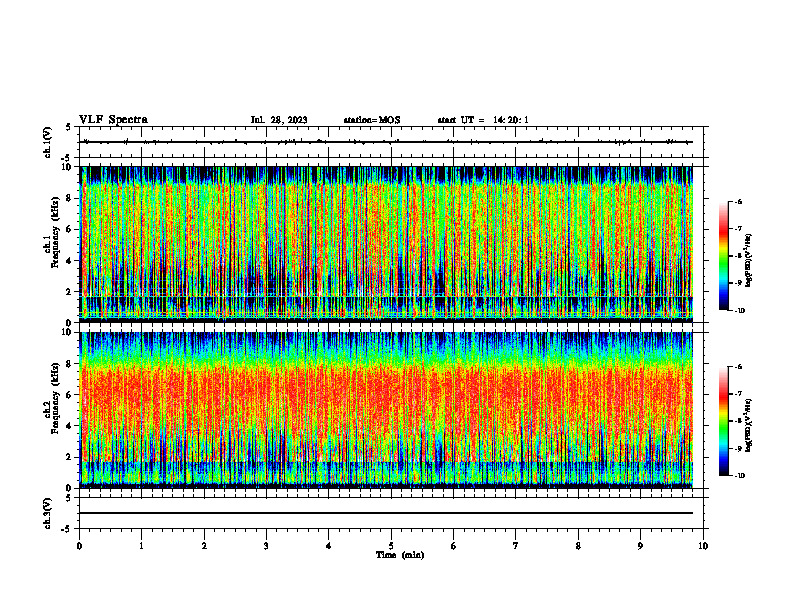This screenshot has width=792, height=612.
Task: Click the "ch.1(V)" waveform axis label
Action: pos(47,142)
